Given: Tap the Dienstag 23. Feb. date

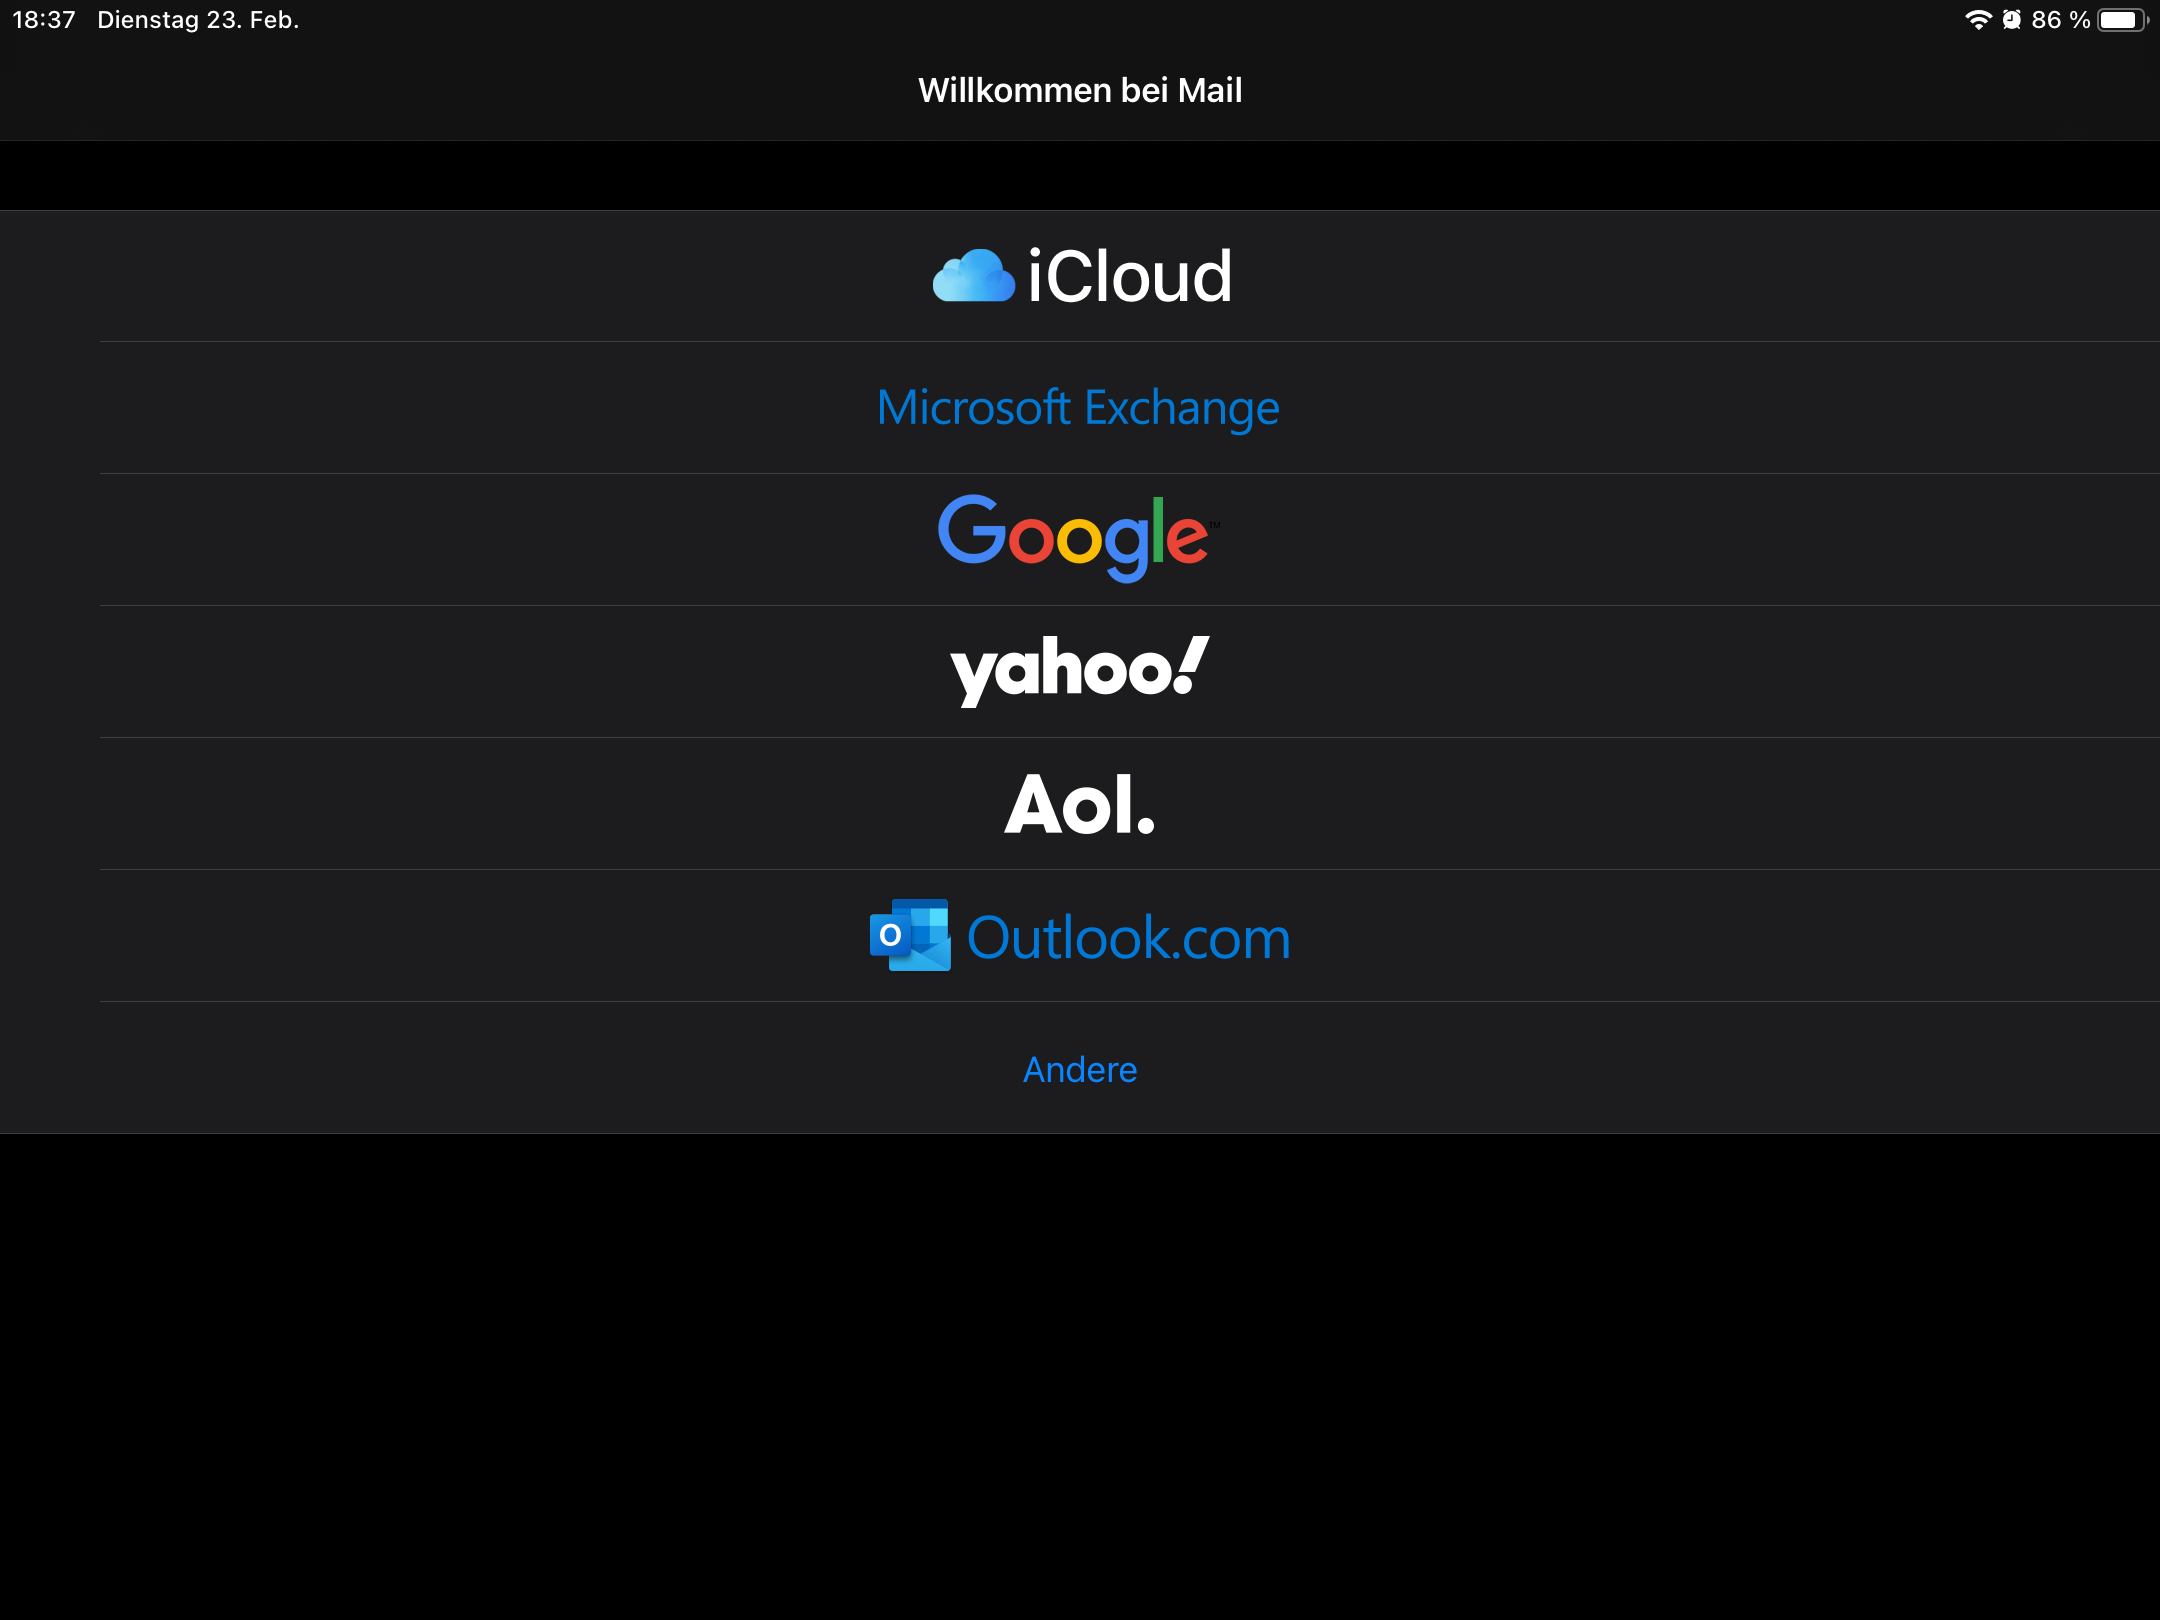Looking at the screenshot, I should pyautogui.click(x=198, y=20).
